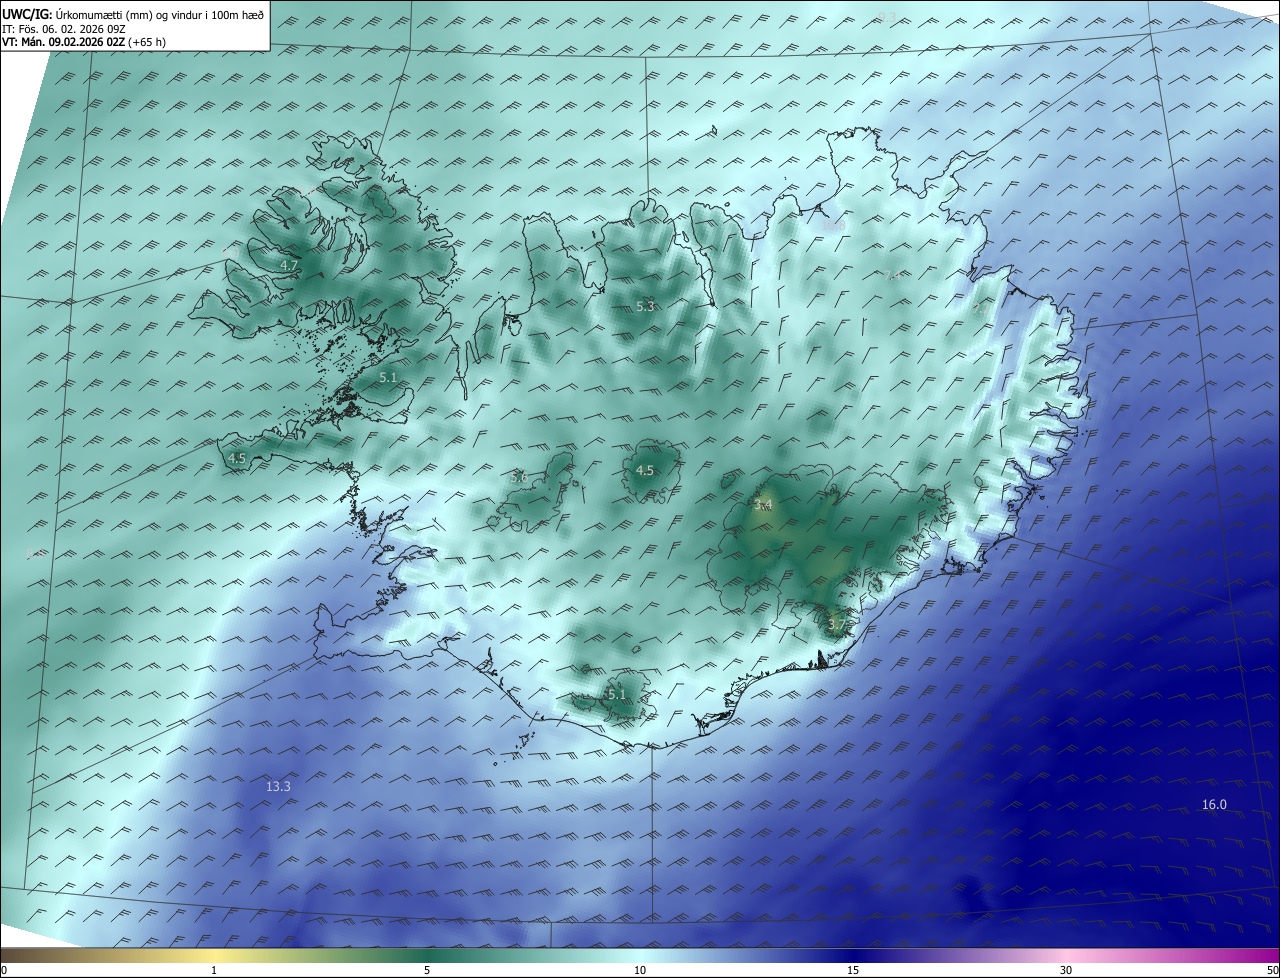
Task: Click the title 'UWC/IG: Úrkomumætti (mm) og vindur í 100m hæð'
Action: pos(133,14)
